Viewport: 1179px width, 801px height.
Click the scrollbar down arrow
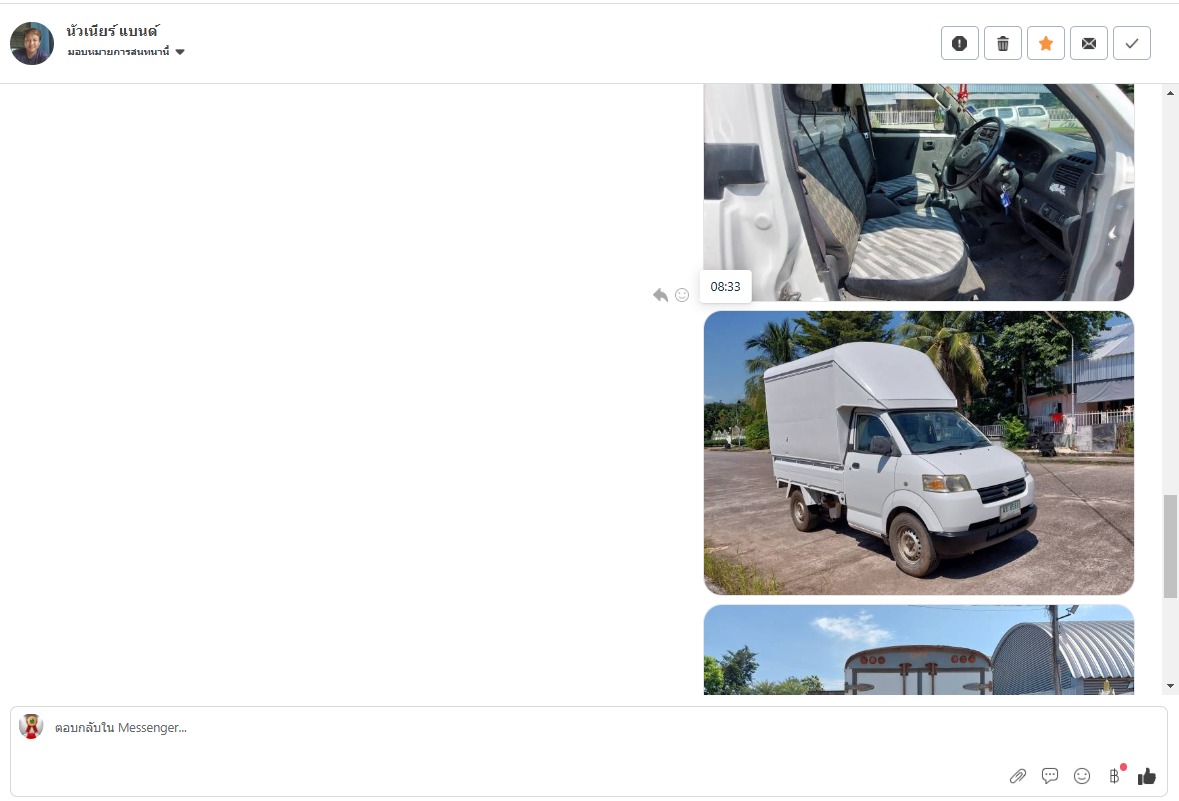[x=1170, y=686]
